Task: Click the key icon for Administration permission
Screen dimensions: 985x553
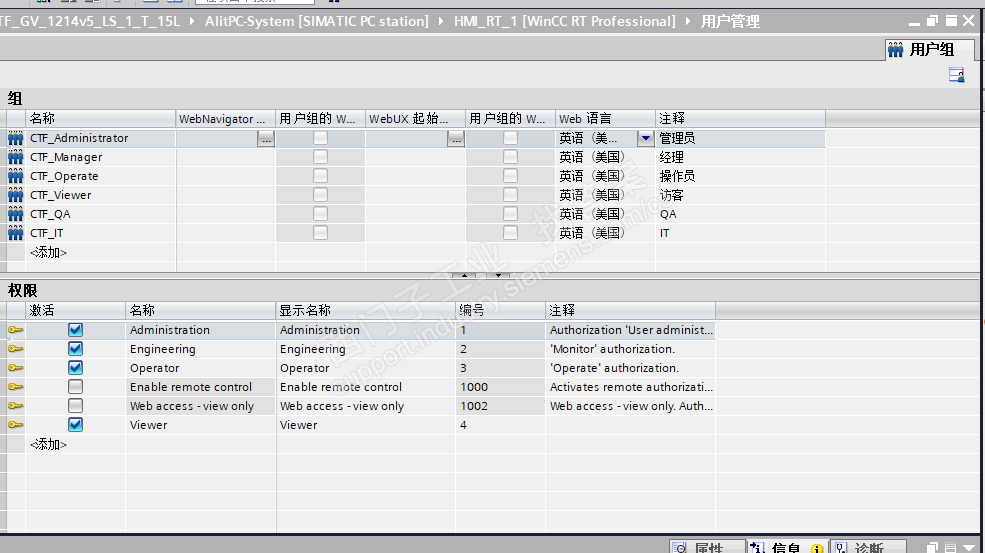Action: coord(16,330)
